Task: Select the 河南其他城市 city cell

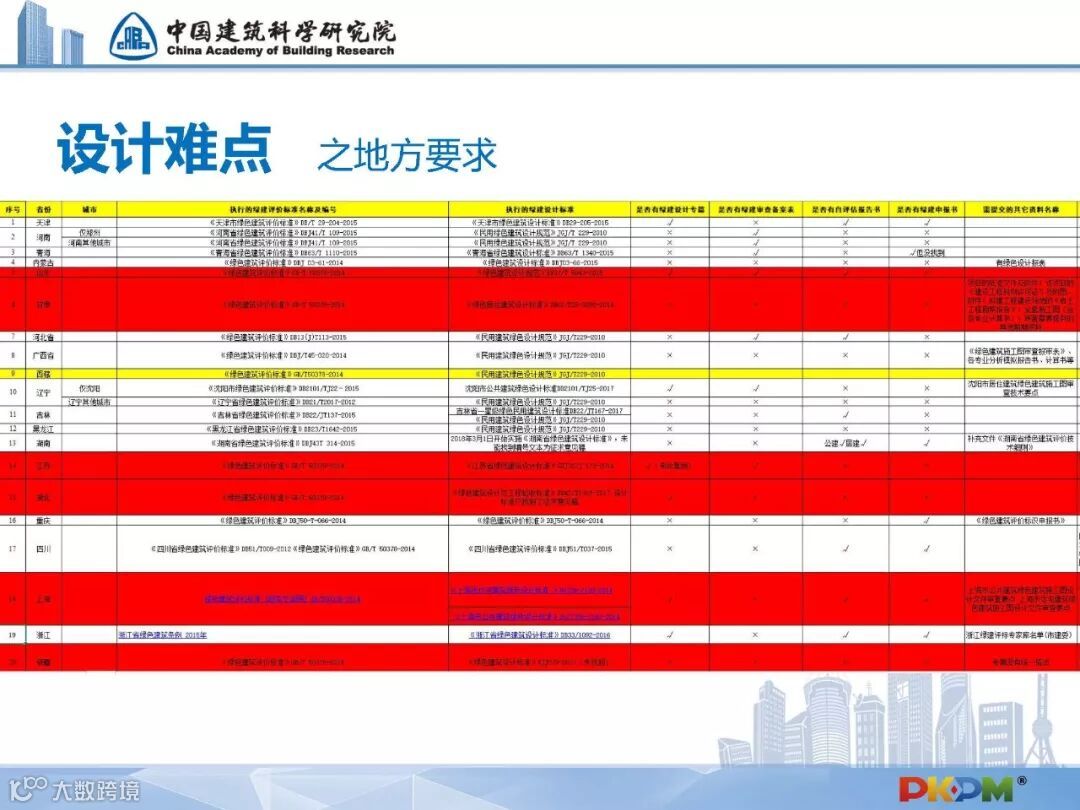Action: point(90,242)
